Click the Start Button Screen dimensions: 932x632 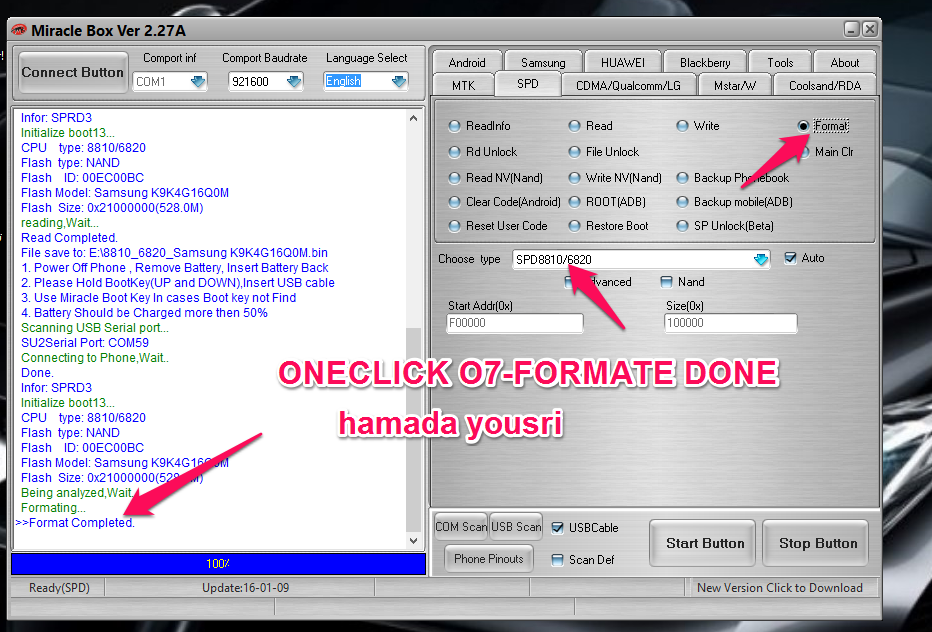click(705, 543)
